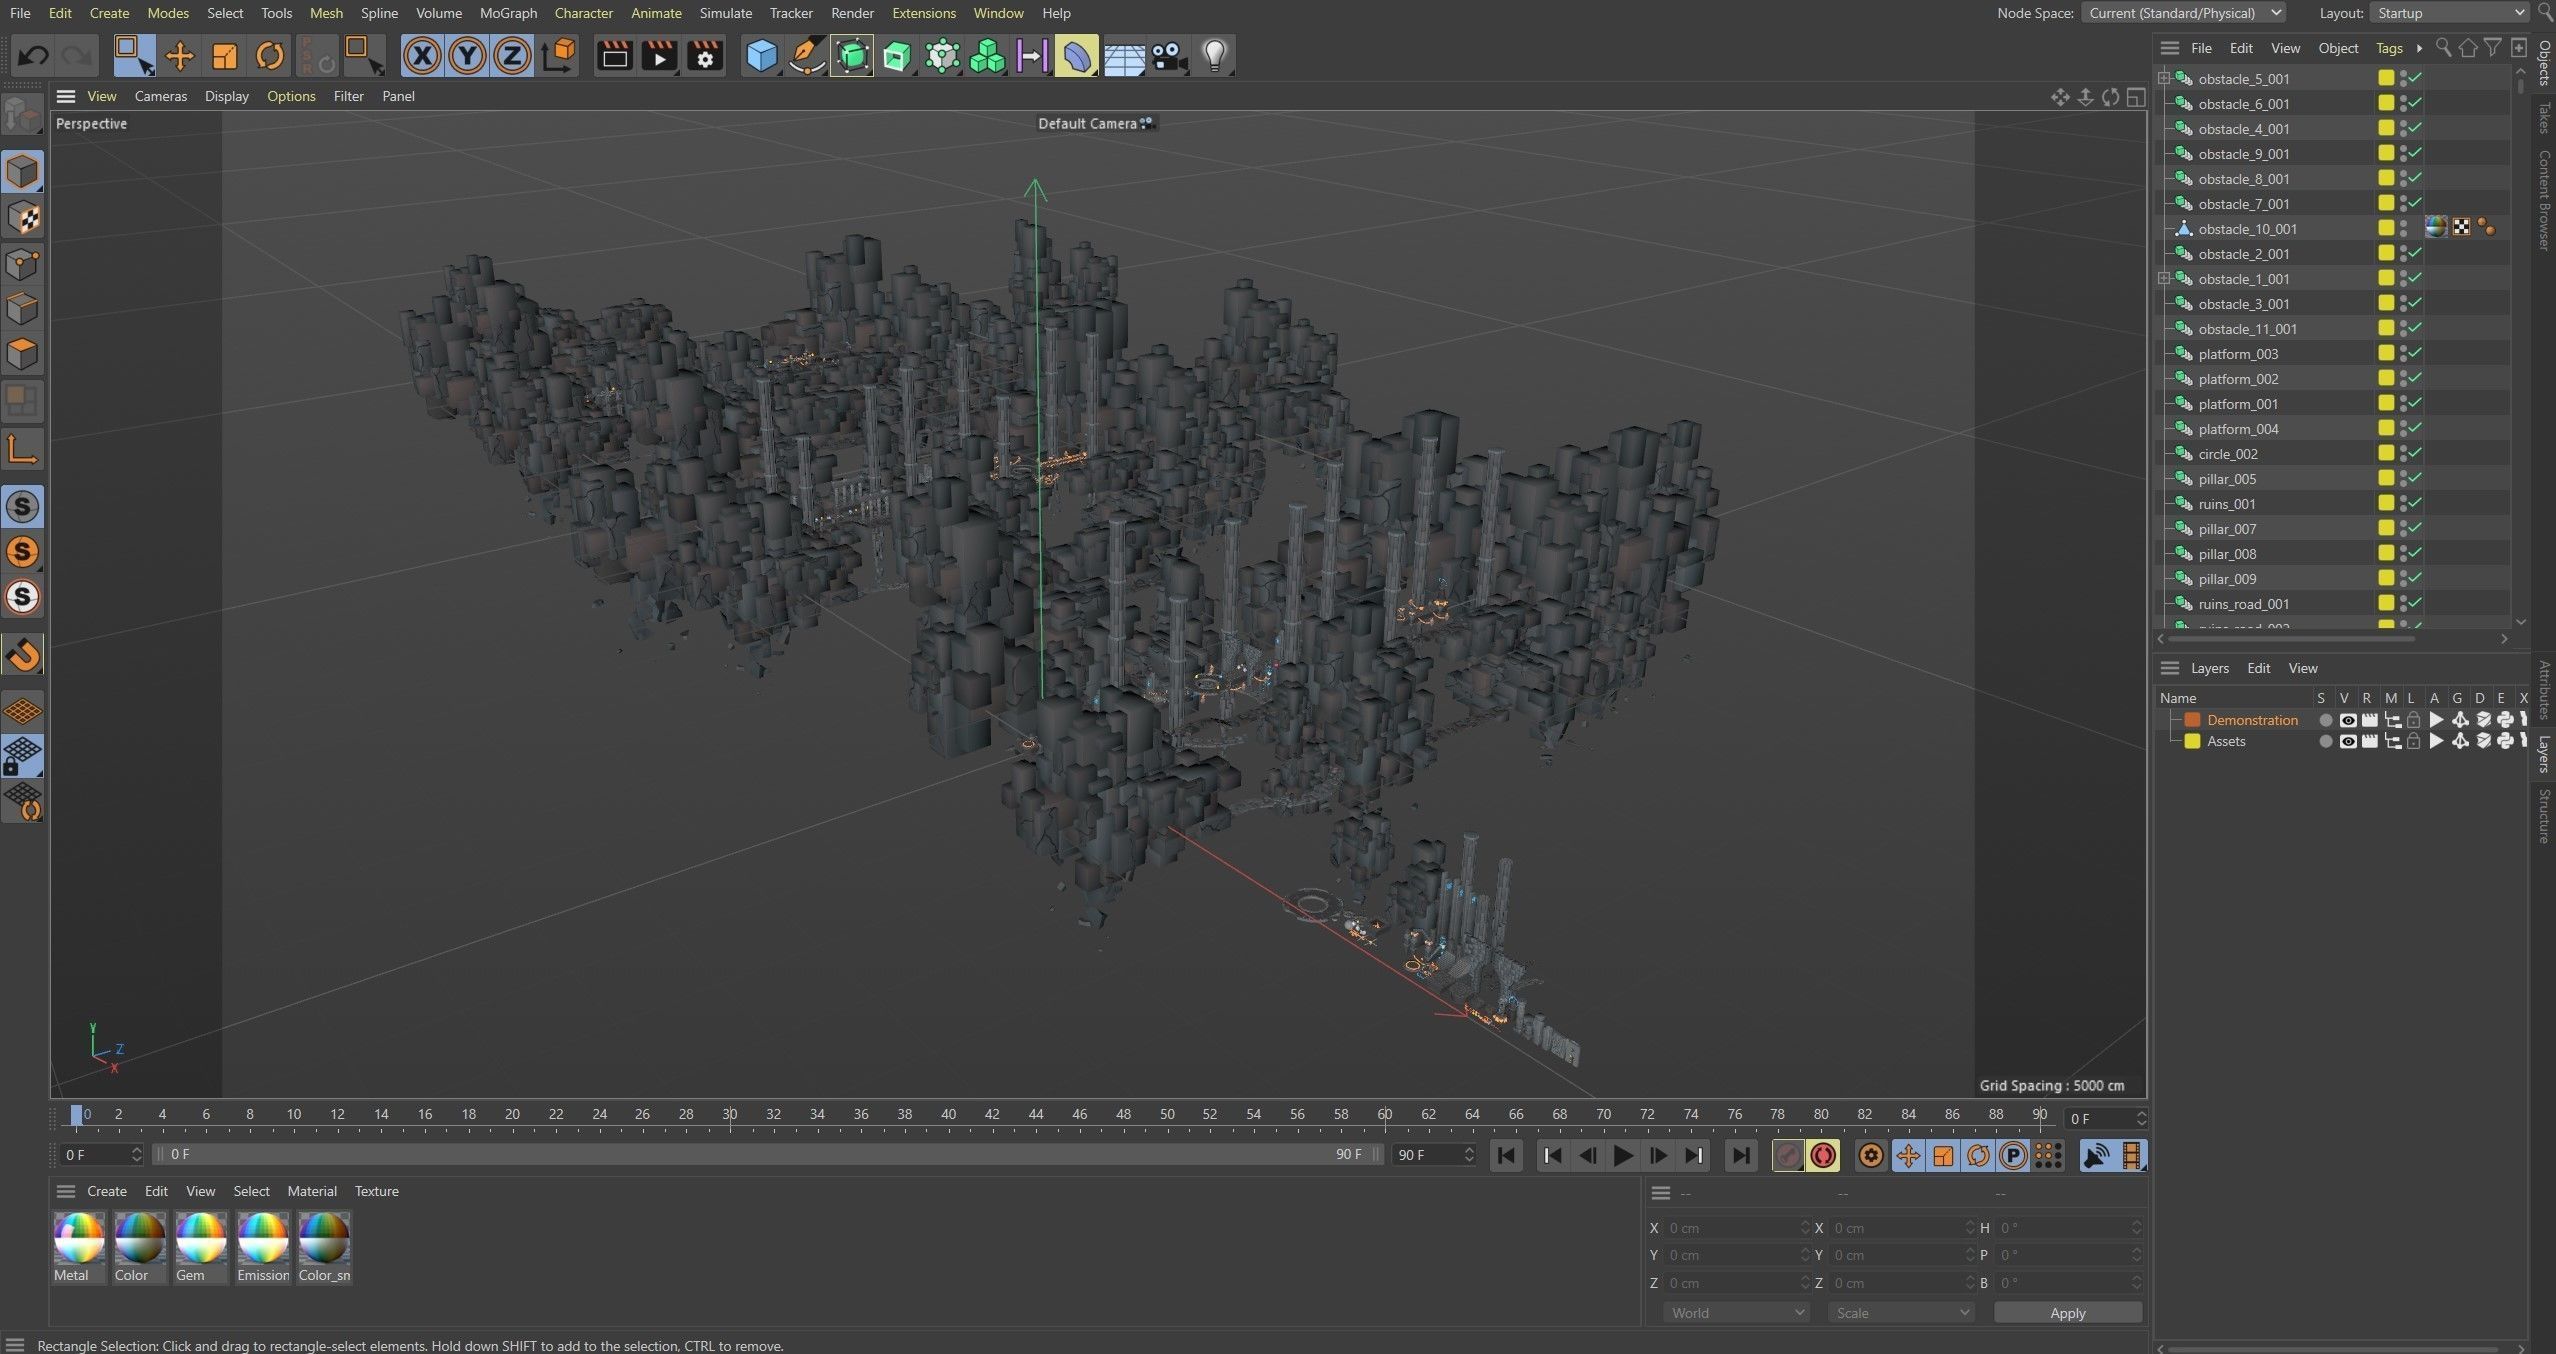Toggle X axis lock
The height and width of the screenshot is (1354, 2556).
coord(422,56)
